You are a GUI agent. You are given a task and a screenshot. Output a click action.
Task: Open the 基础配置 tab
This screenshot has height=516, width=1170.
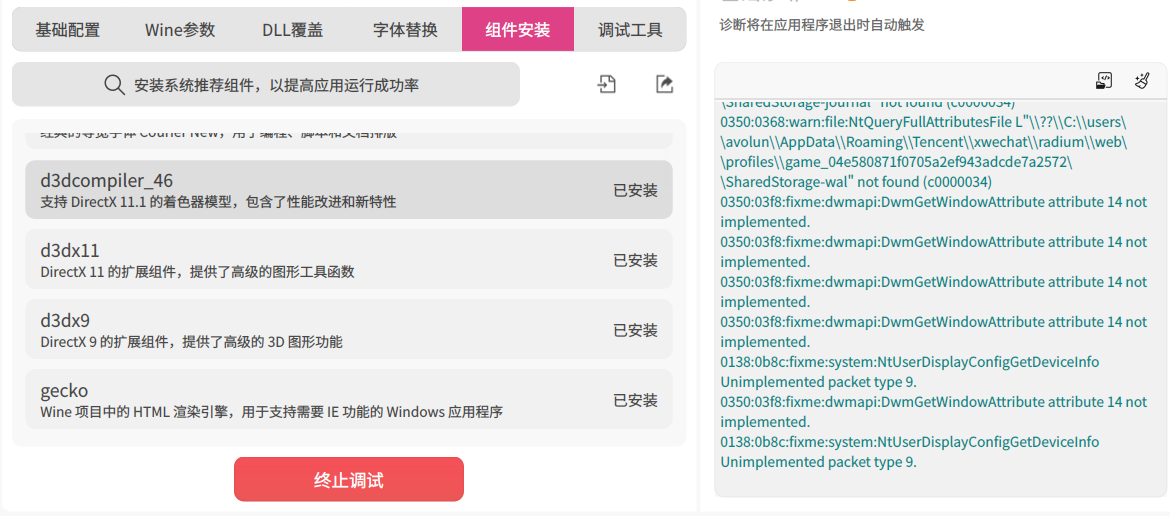pos(67,30)
